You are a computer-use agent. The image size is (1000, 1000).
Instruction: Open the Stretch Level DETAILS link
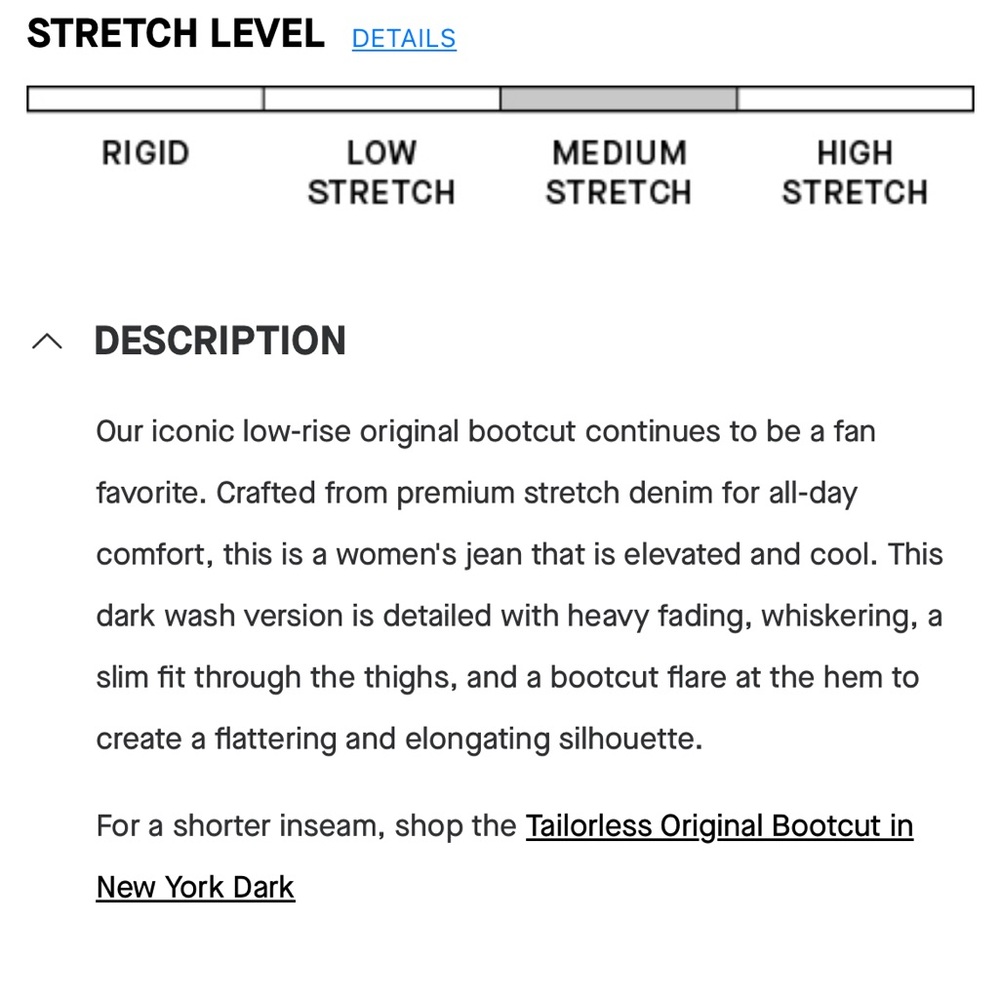point(404,38)
